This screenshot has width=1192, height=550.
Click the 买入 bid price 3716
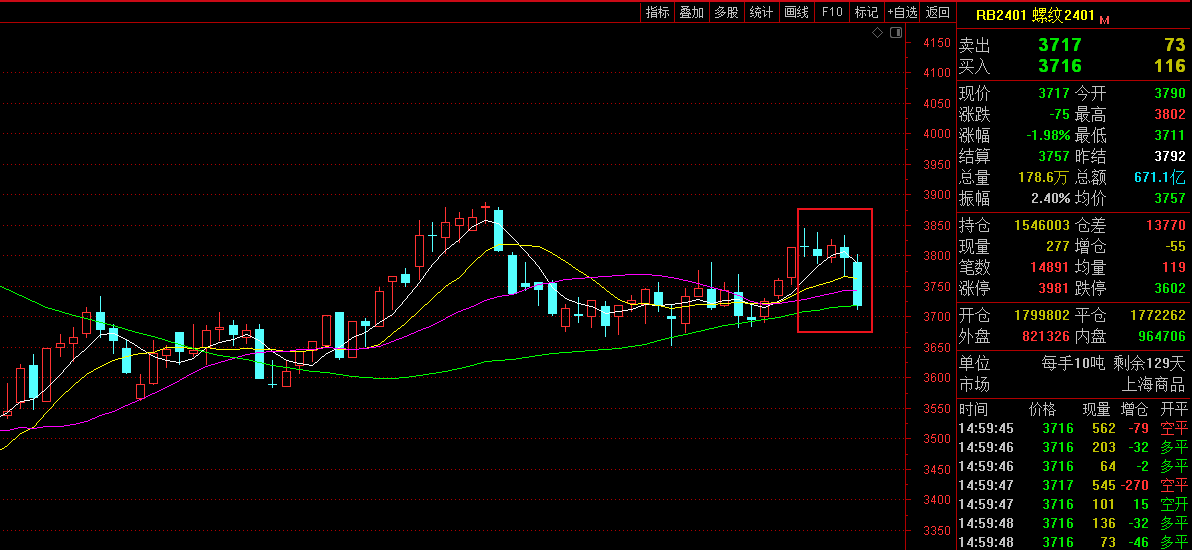point(1059,66)
